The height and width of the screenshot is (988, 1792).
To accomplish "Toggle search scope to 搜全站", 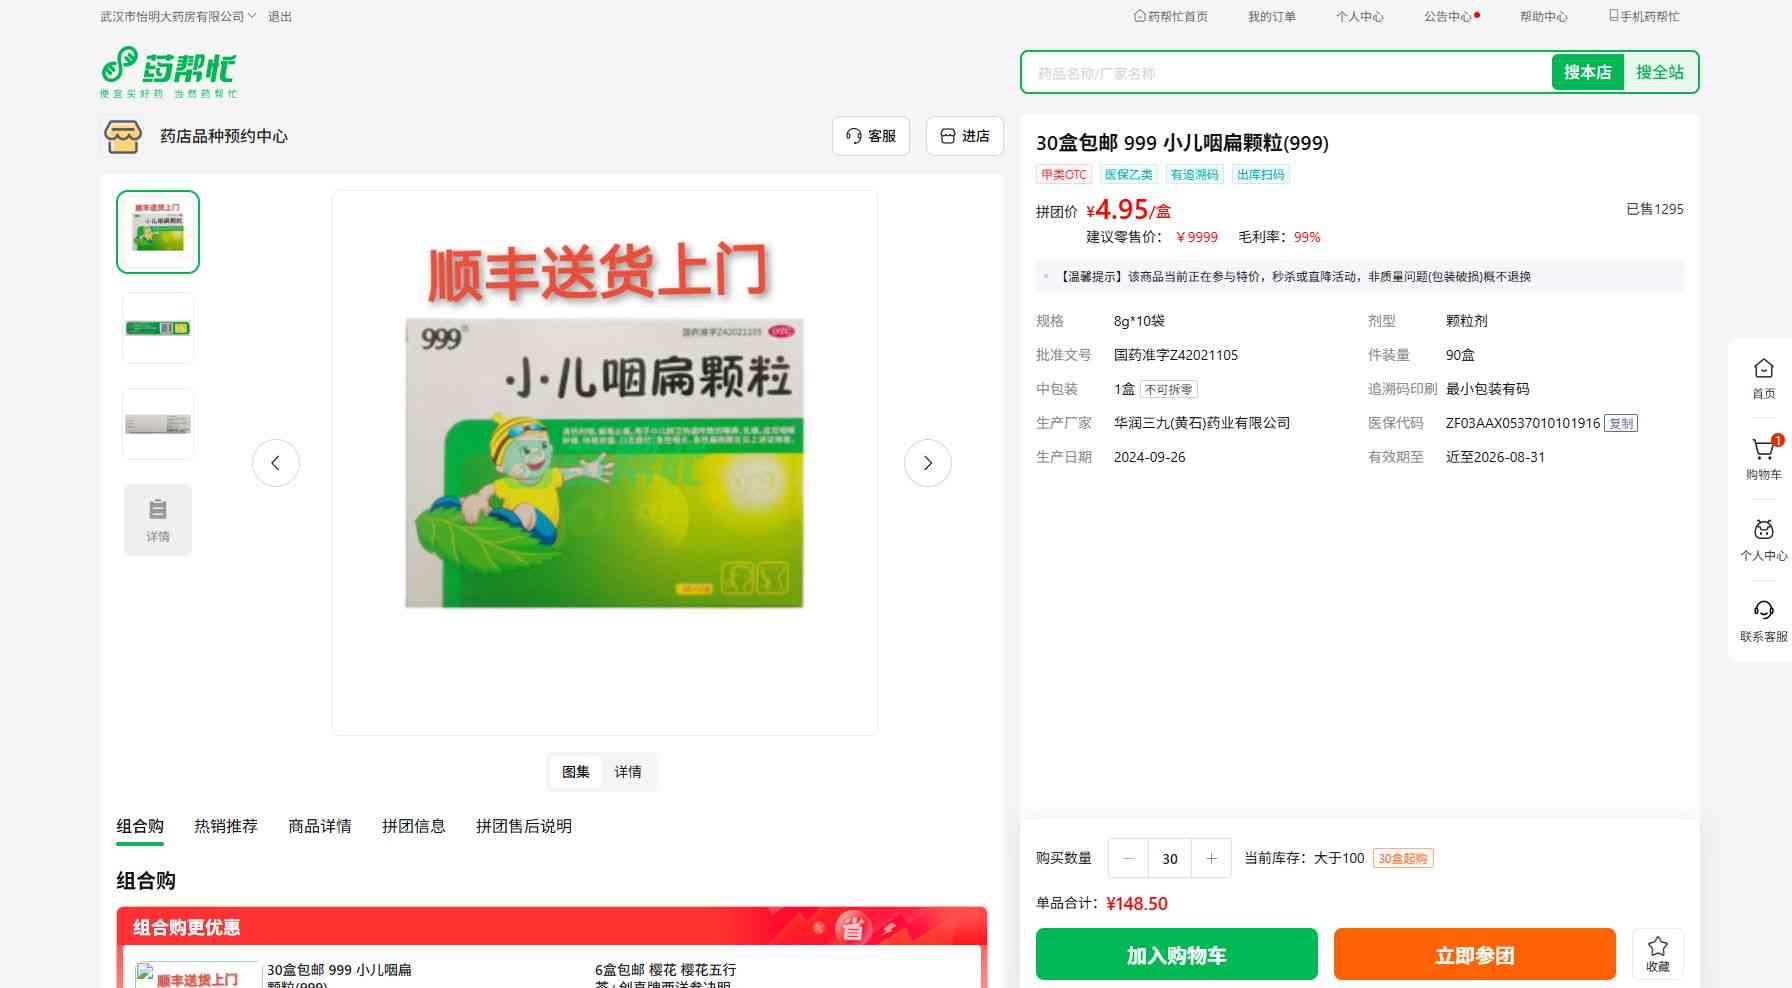I will 1659,72.
